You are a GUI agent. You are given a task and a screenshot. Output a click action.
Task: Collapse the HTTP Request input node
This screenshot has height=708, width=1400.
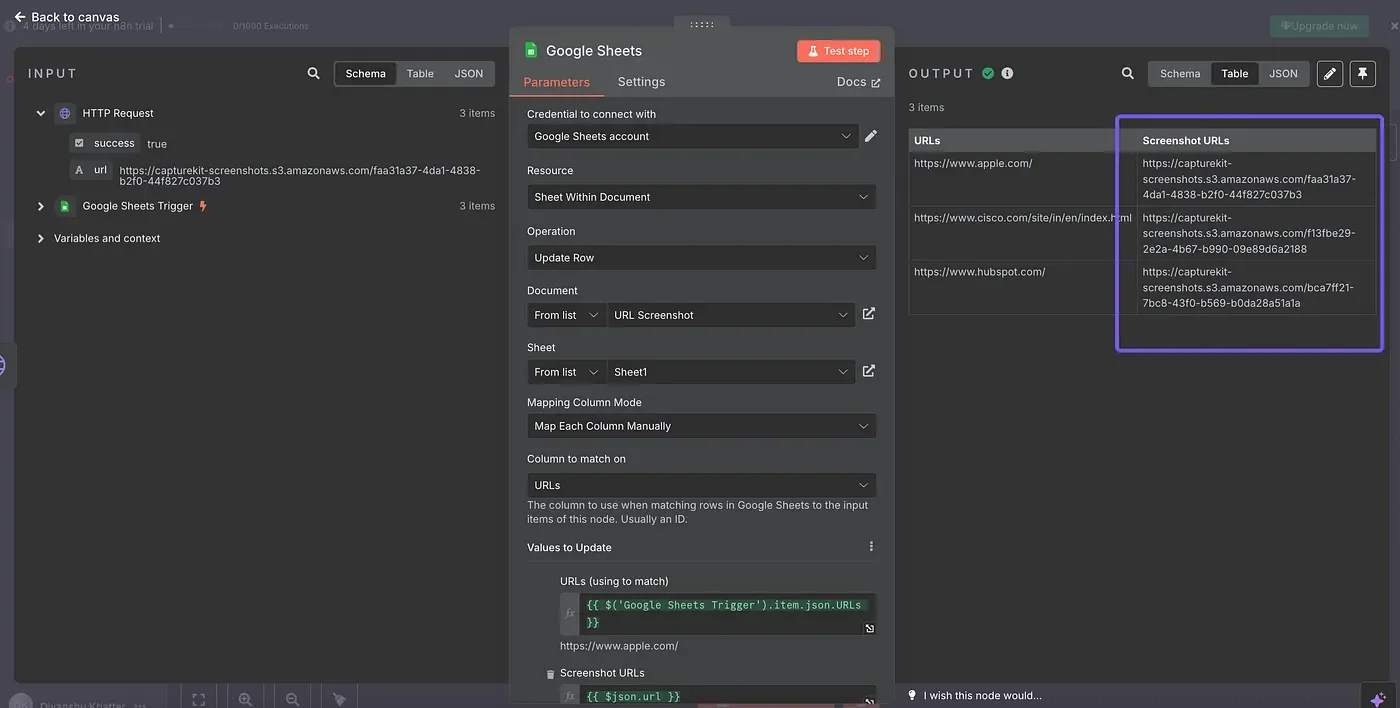(x=41, y=113)
